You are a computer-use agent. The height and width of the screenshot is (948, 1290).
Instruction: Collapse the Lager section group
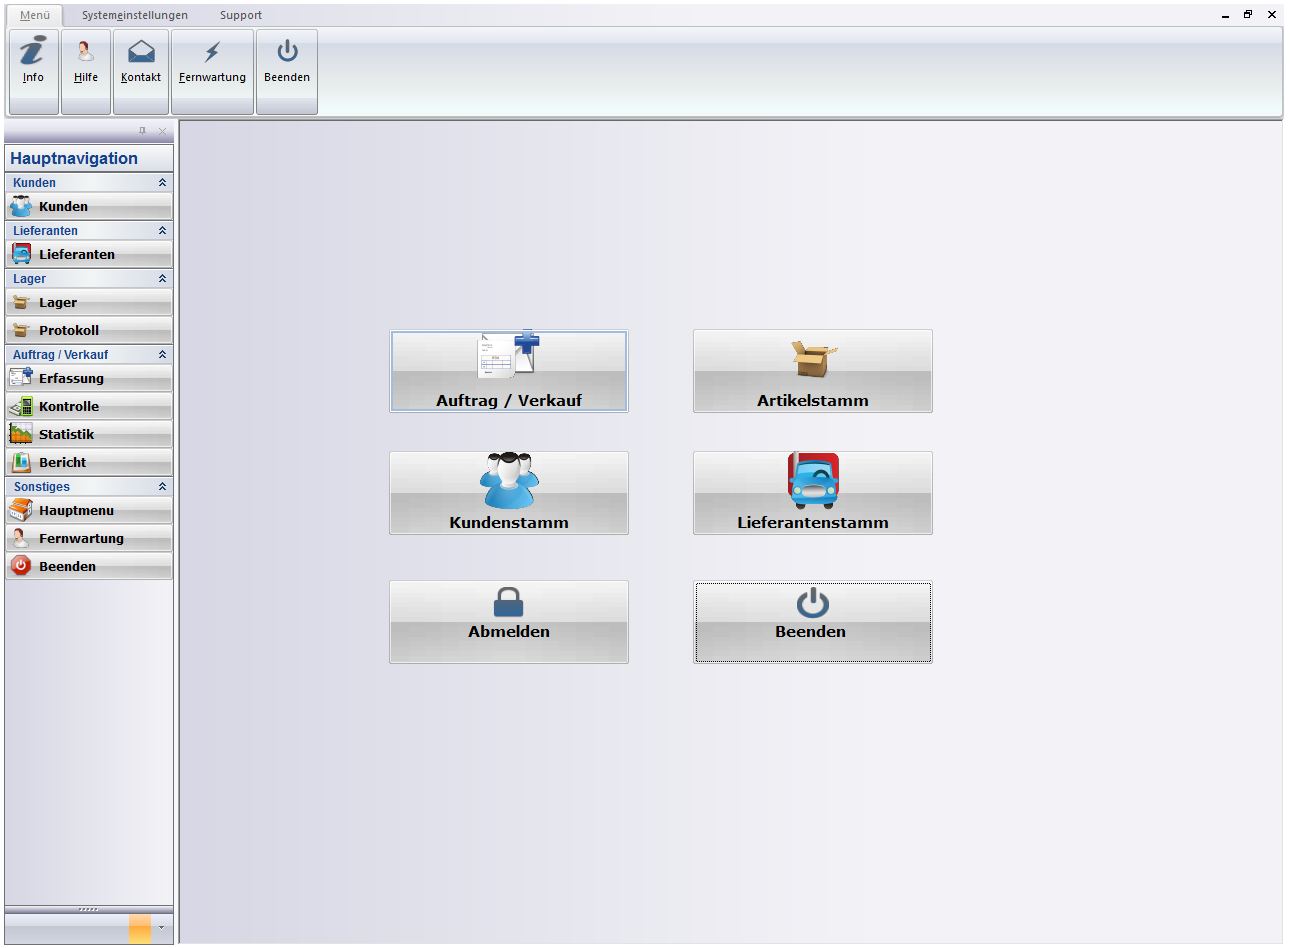(162, 279)
